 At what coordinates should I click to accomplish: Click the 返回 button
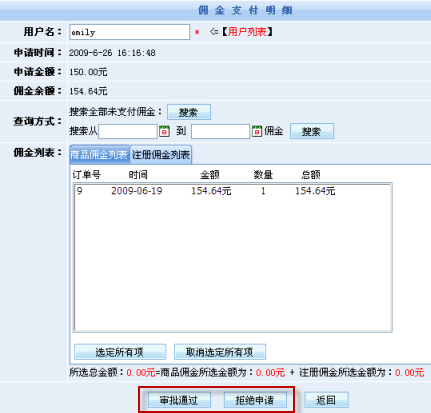(x=326, y=400)
